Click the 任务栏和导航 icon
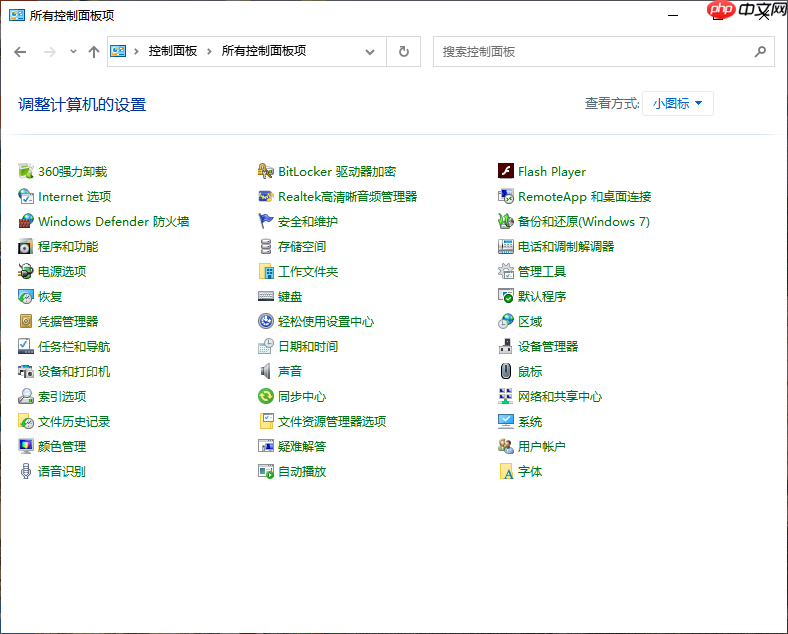This screenshot has width=788, height=634. pos(26,347)
